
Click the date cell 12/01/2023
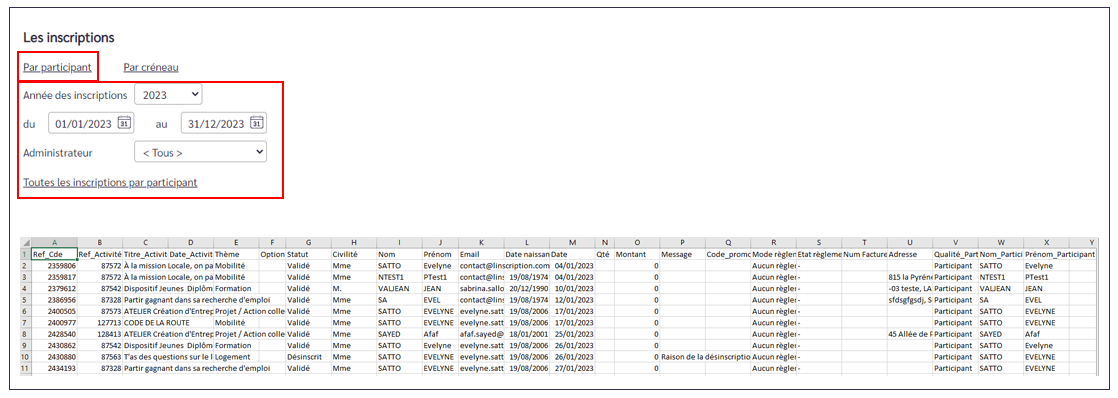pos(573,301)
